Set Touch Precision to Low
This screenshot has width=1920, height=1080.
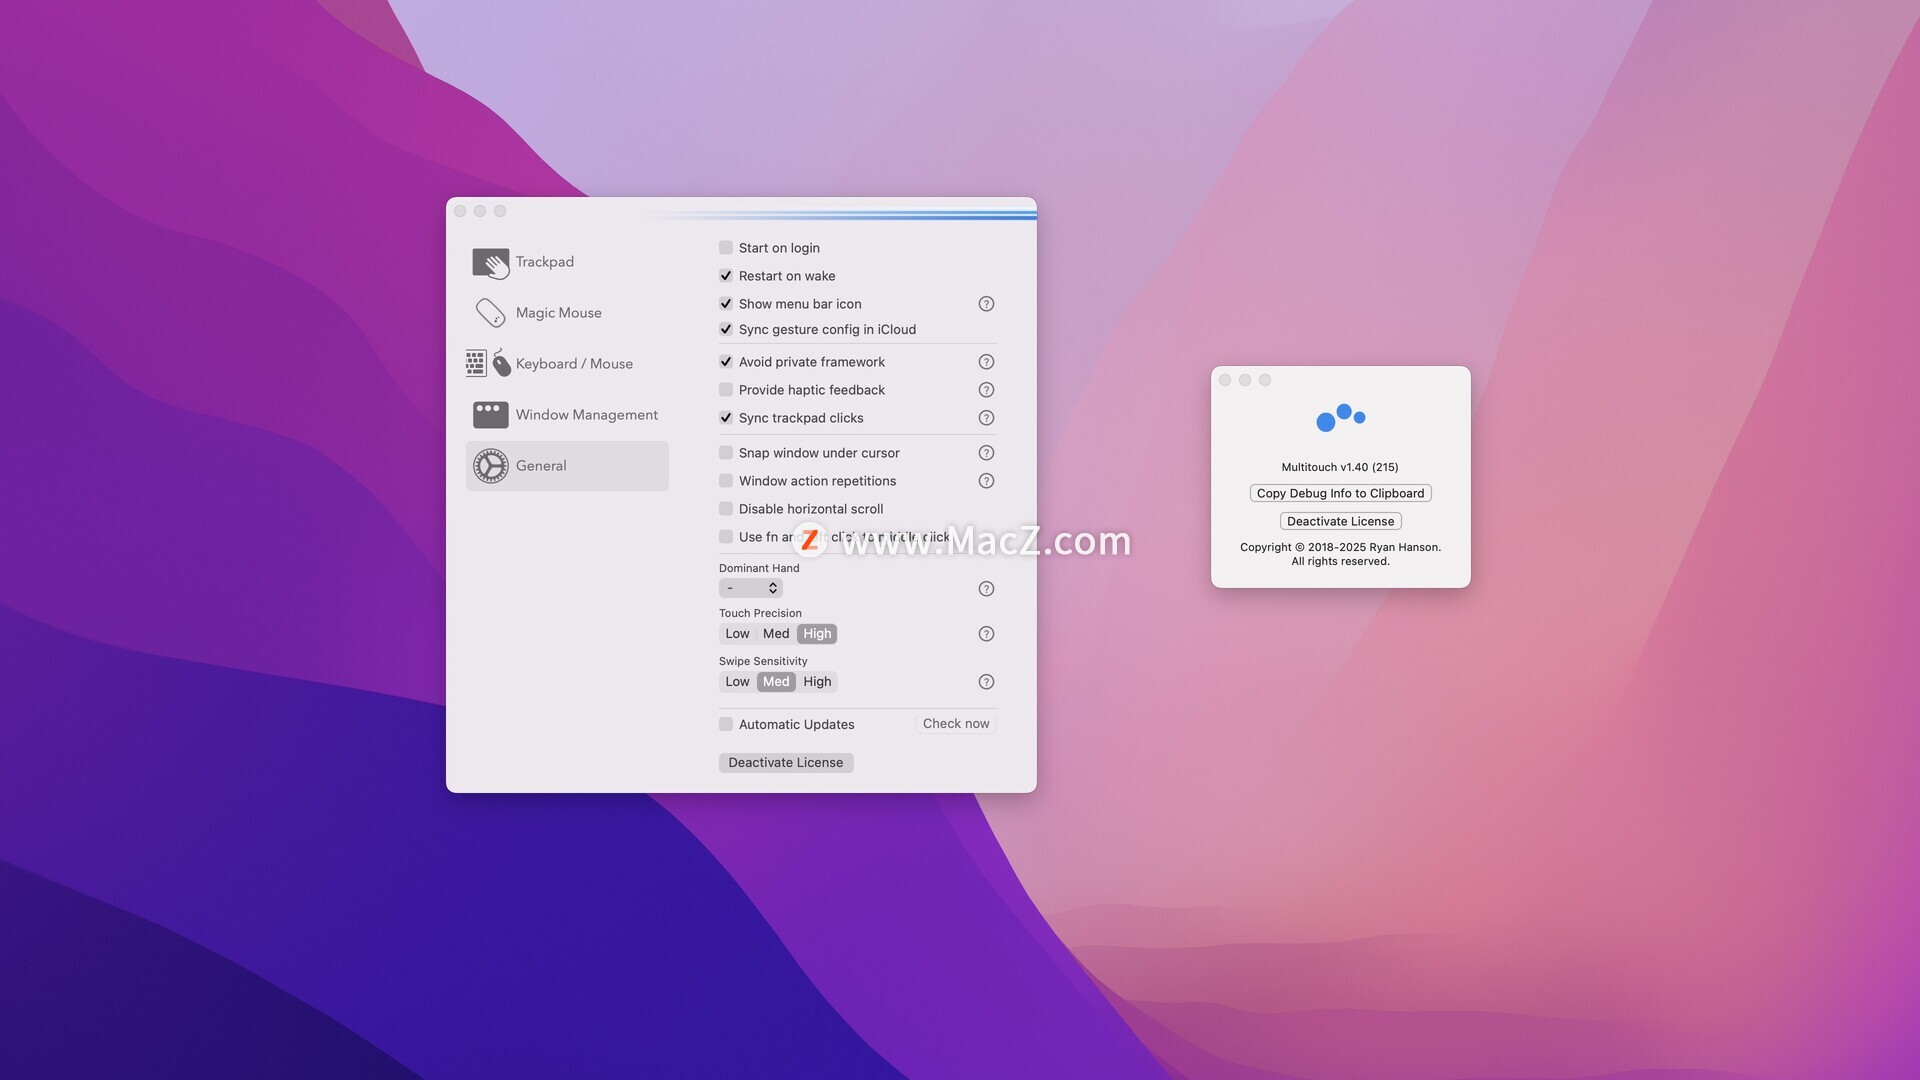tap(737, 634)
